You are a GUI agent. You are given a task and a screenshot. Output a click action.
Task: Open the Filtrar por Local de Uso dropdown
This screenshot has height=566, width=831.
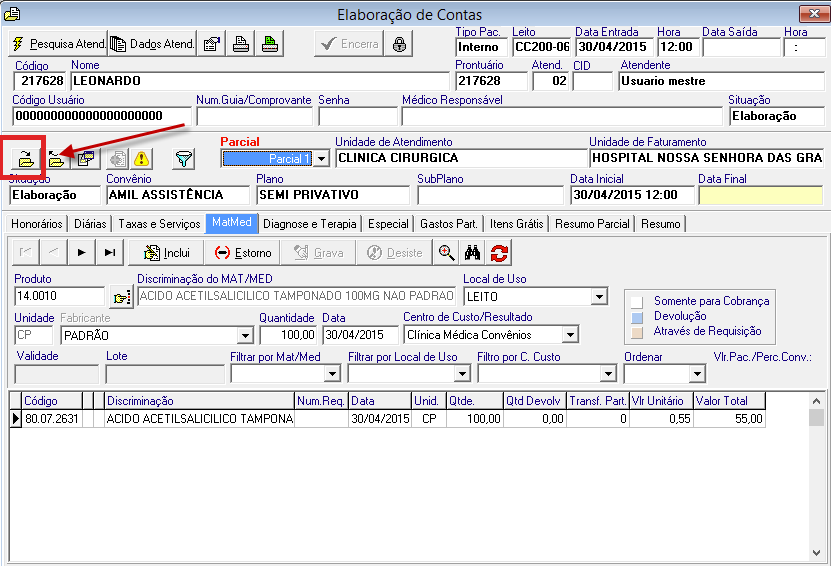[x=462, y=374]
